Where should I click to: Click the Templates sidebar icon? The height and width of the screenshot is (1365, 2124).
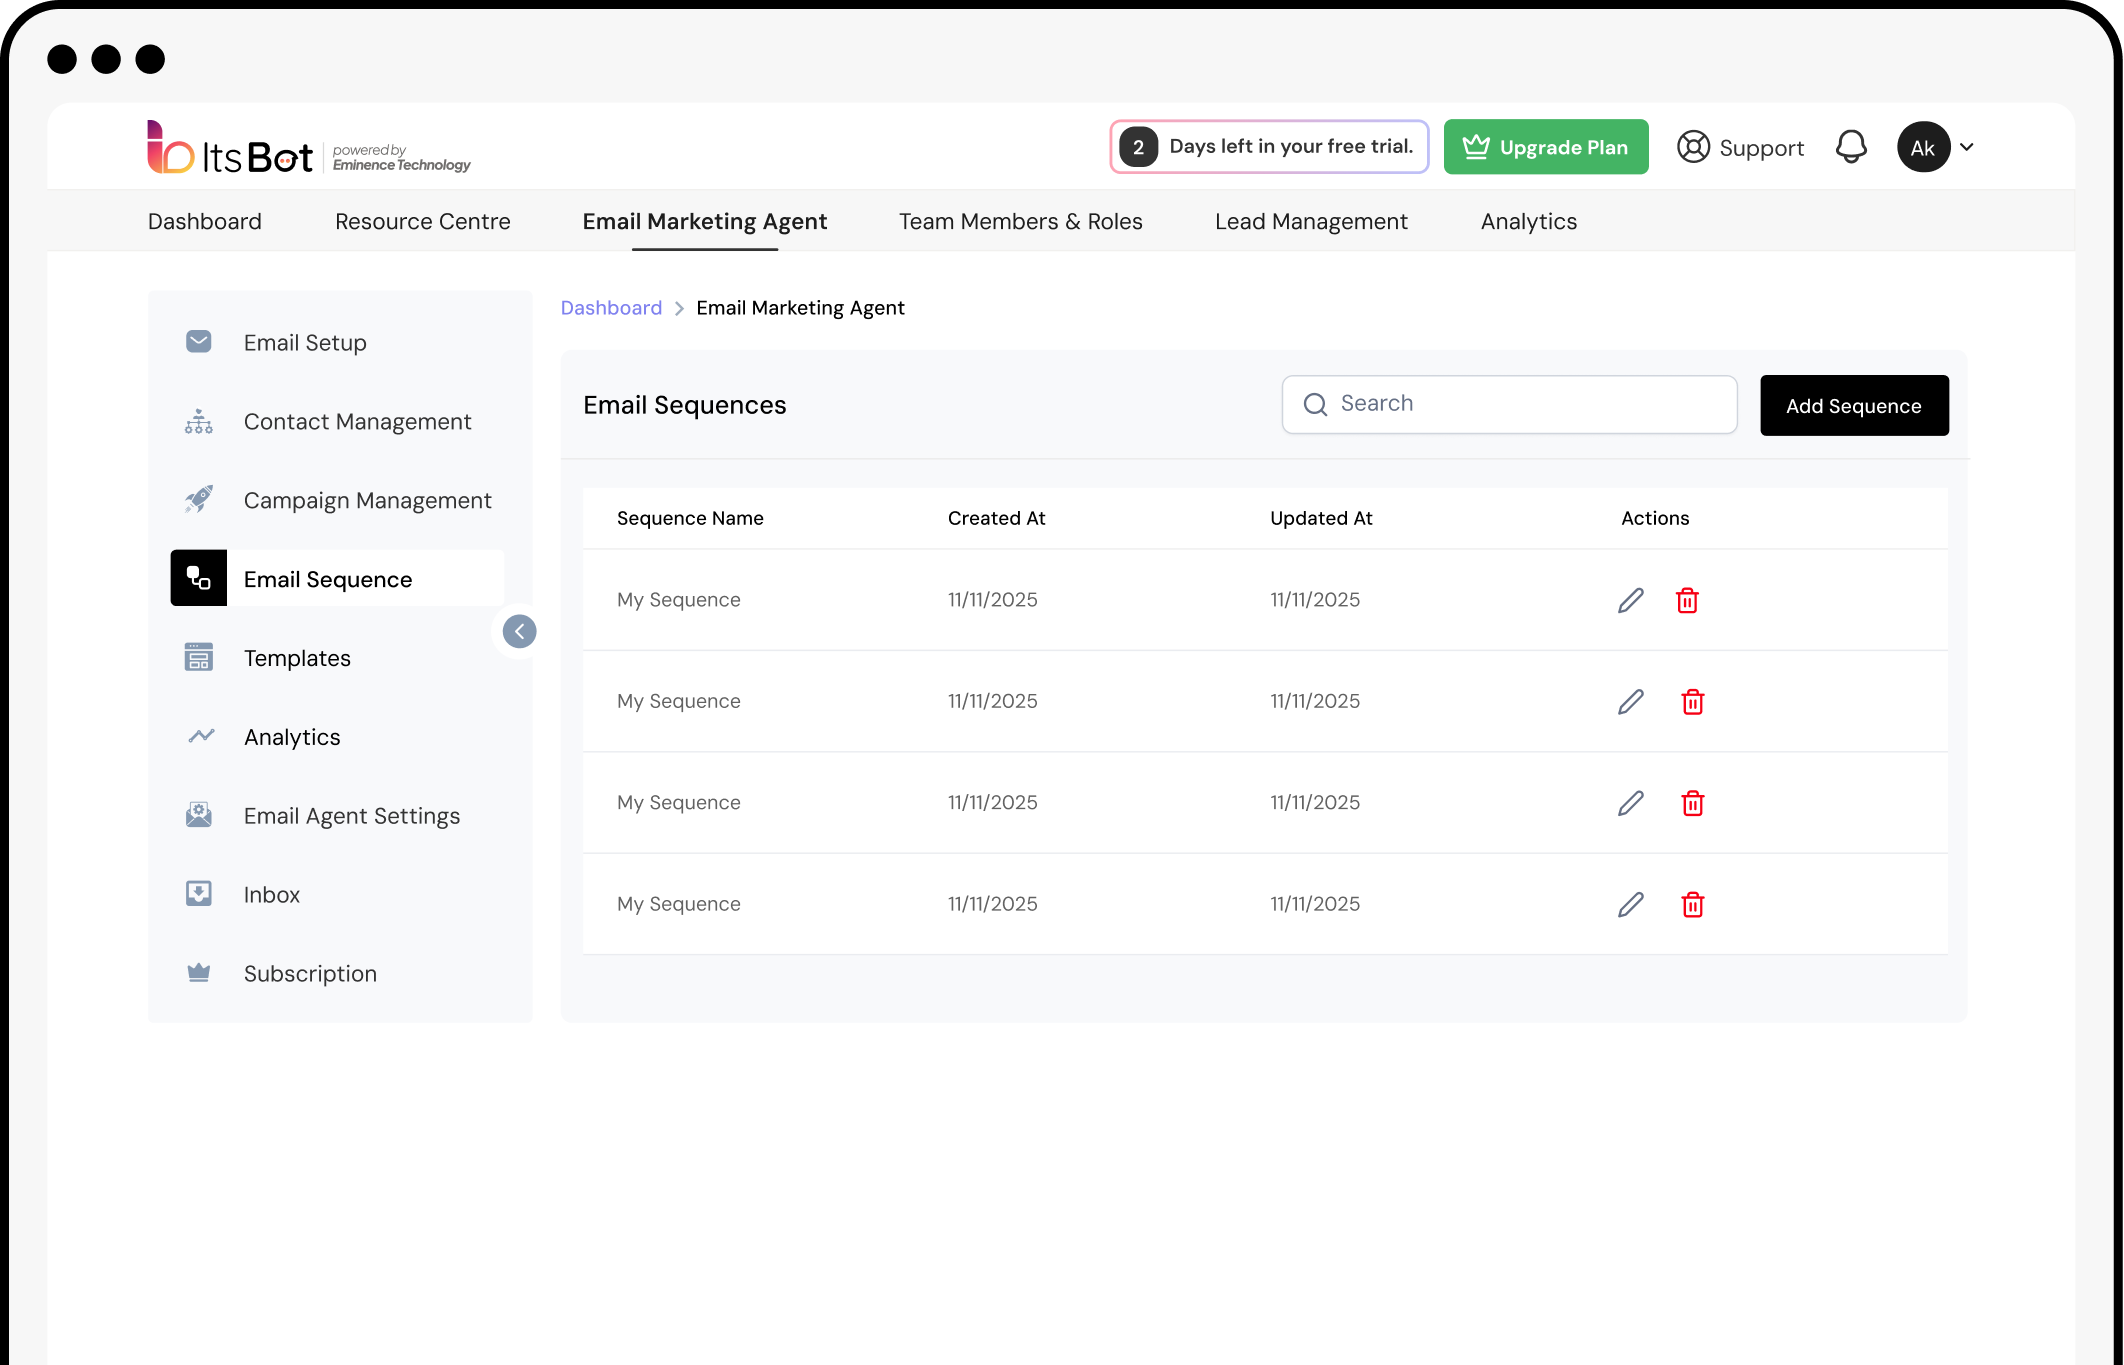point(199,658)
